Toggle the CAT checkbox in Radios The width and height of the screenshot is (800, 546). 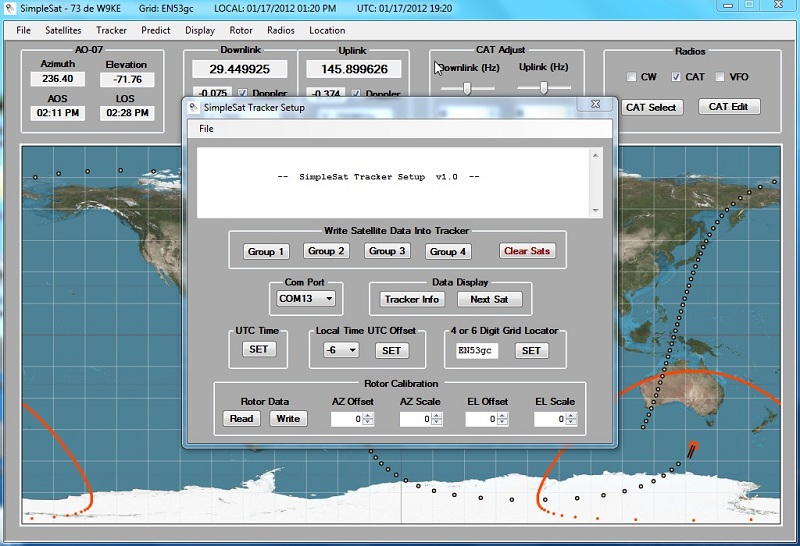[676, 77]
